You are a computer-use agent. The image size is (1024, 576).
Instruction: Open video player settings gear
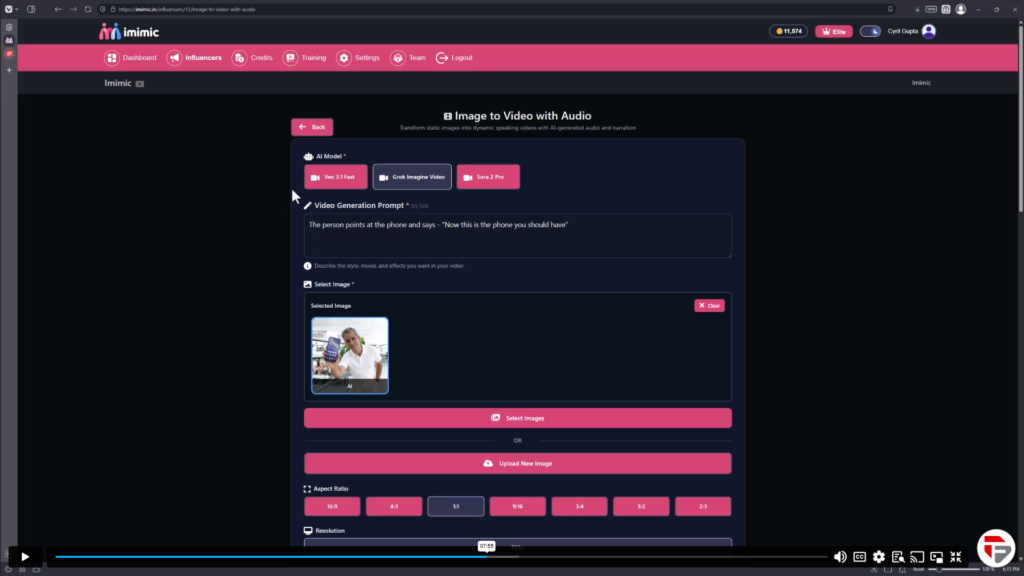pyautogui.click(x=878, y=557)
